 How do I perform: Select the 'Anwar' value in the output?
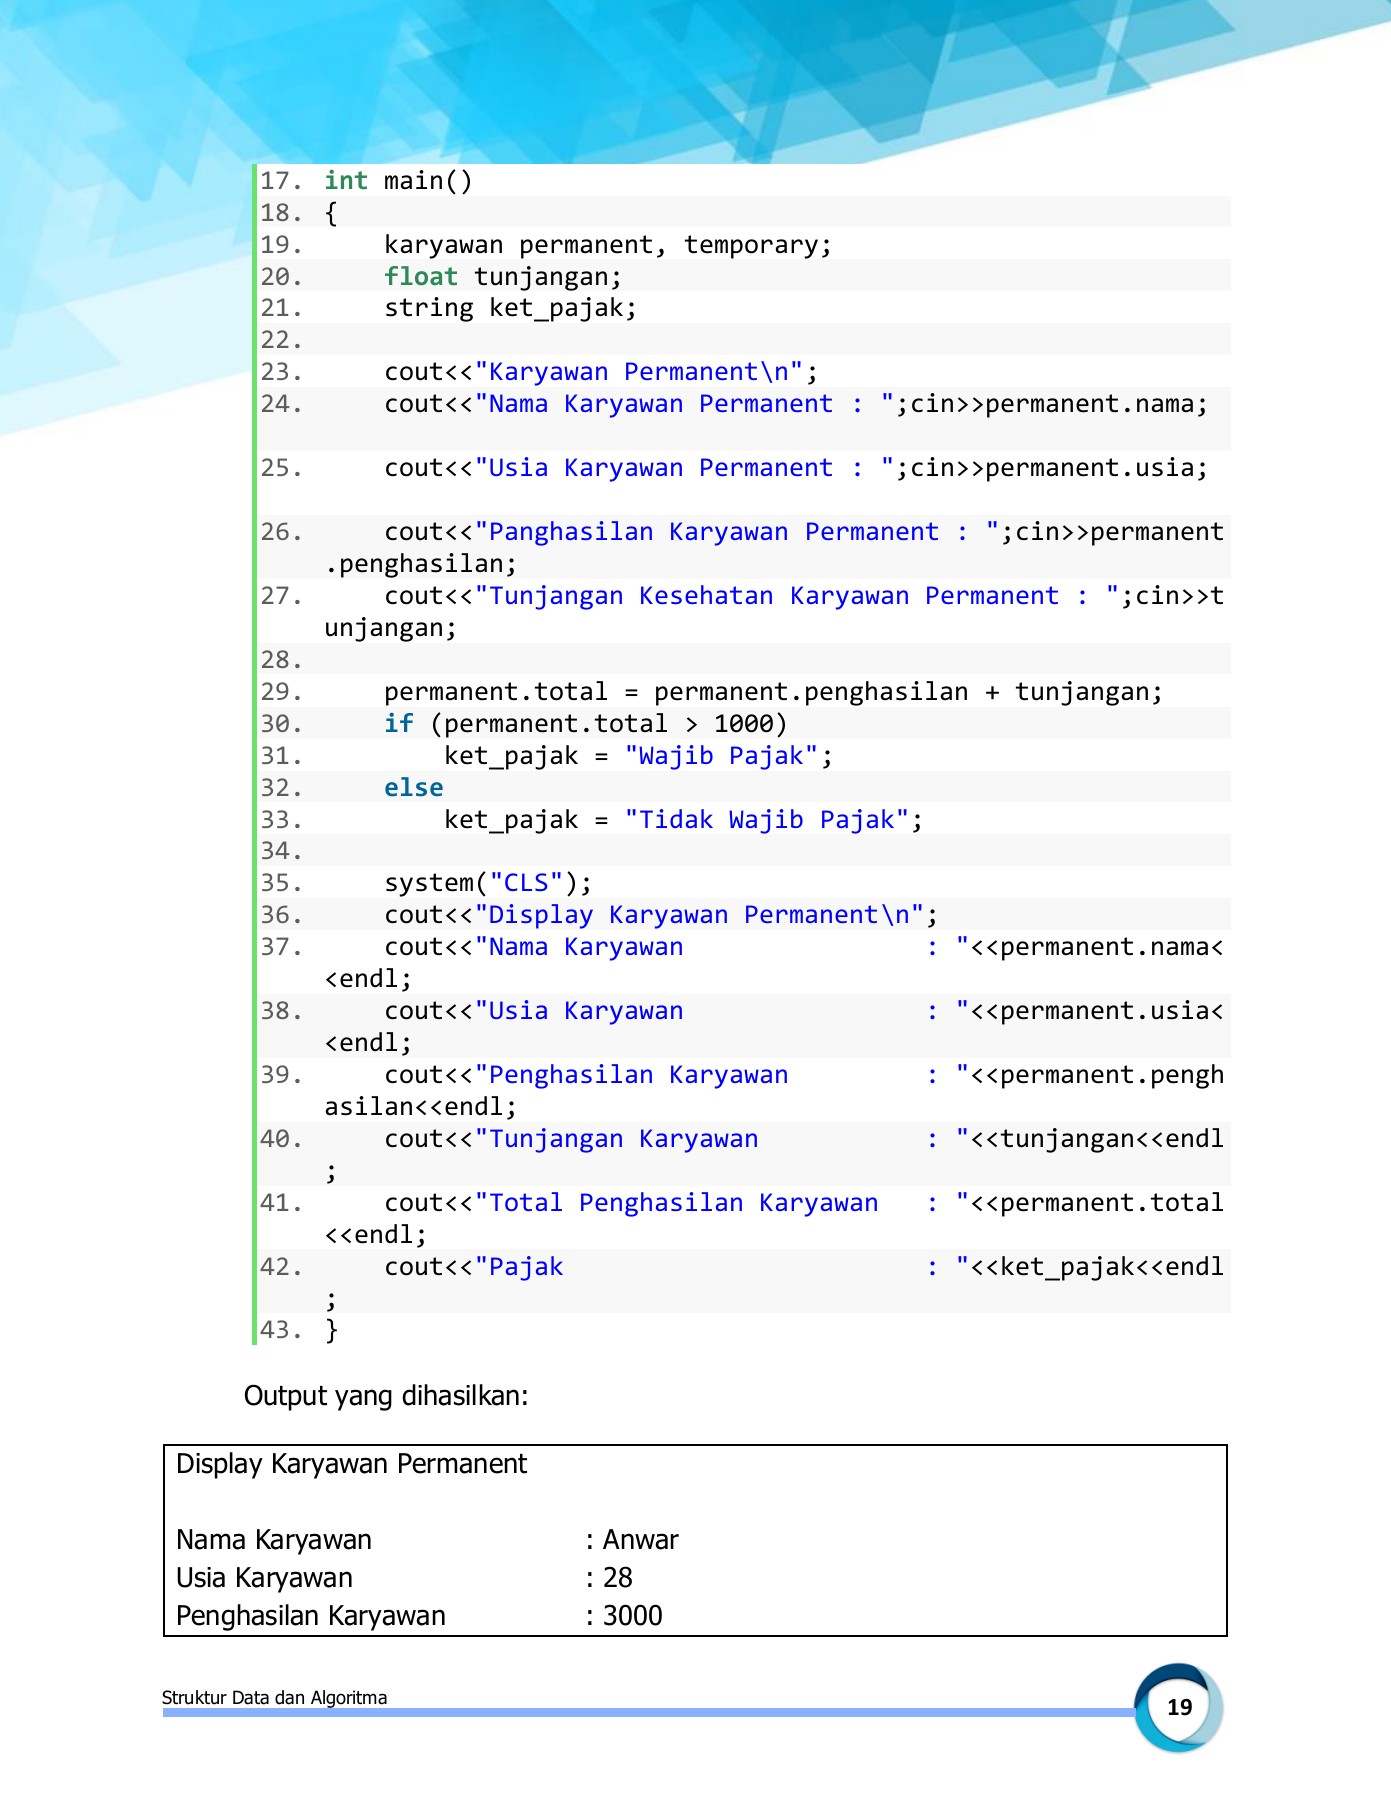tap(640, 1540)
